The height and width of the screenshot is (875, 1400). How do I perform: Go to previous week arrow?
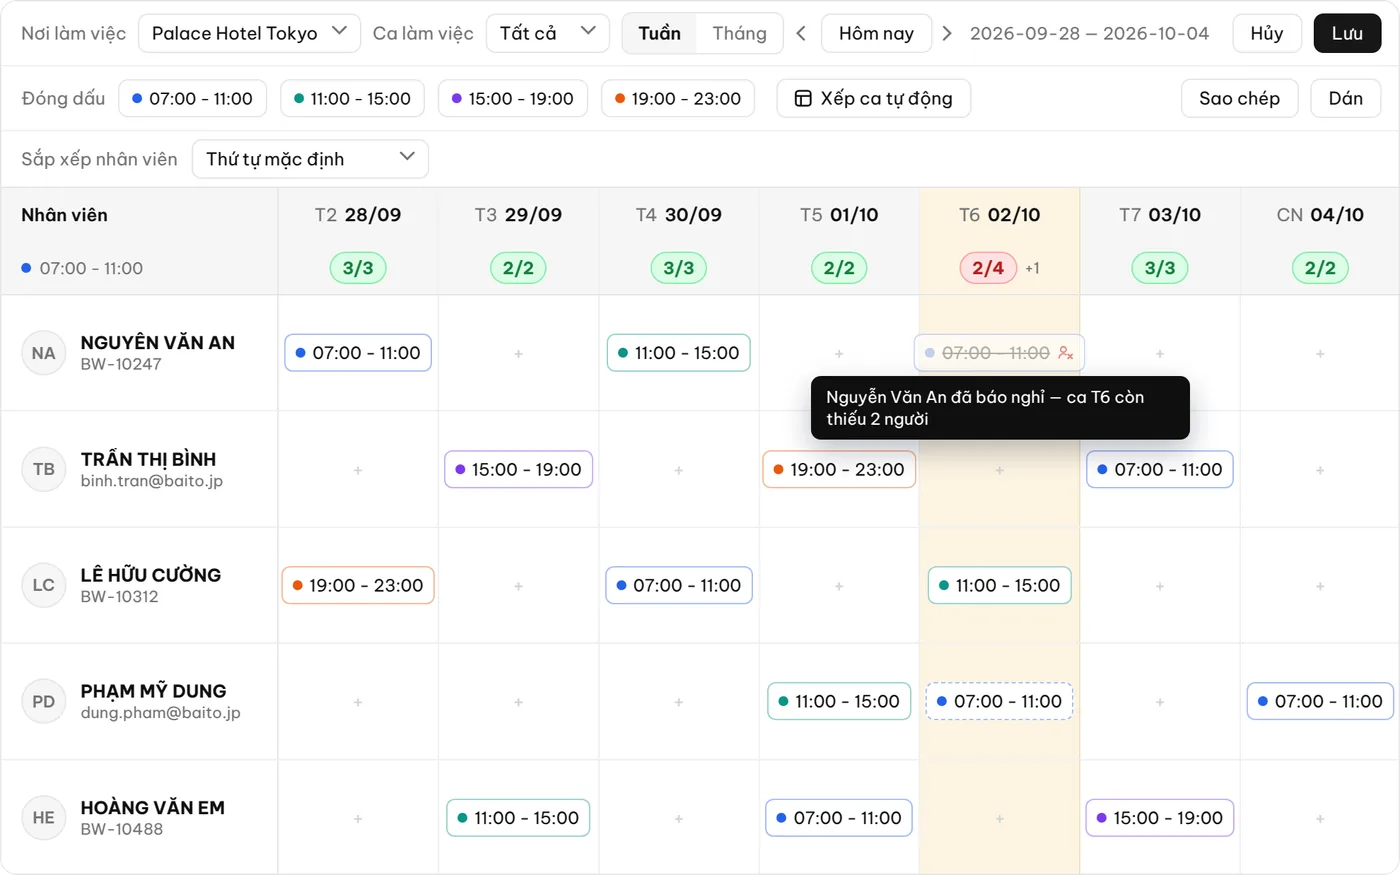tap(801, 33)
